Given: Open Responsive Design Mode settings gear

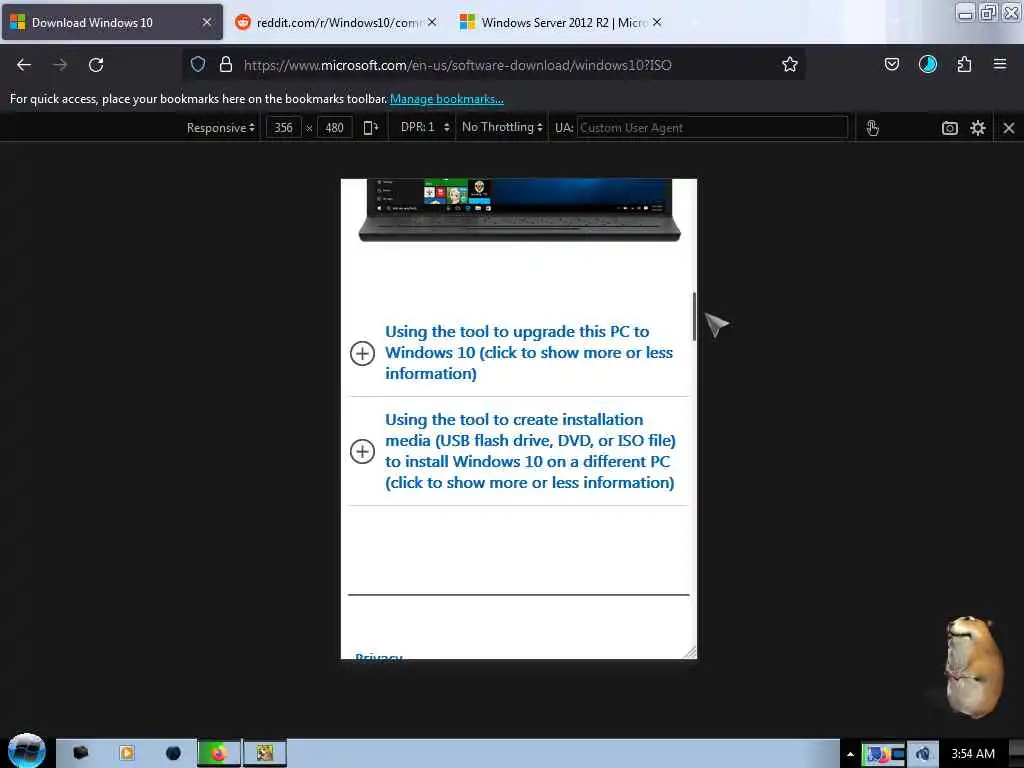Looking at the screenshot, I should [x=978, y=128].
